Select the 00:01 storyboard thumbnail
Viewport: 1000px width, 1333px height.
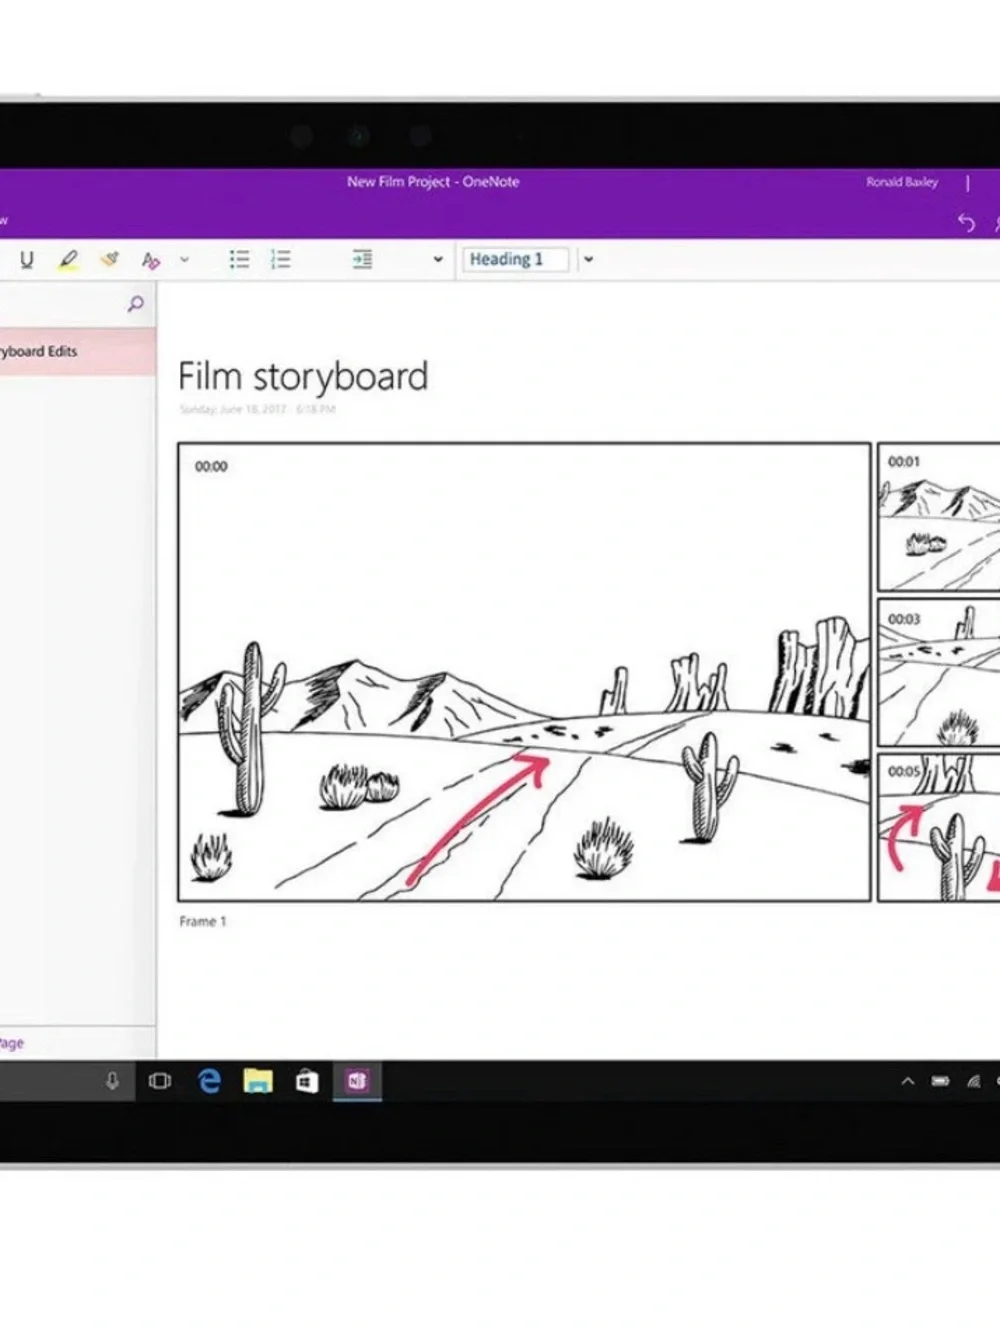(939, 517)
